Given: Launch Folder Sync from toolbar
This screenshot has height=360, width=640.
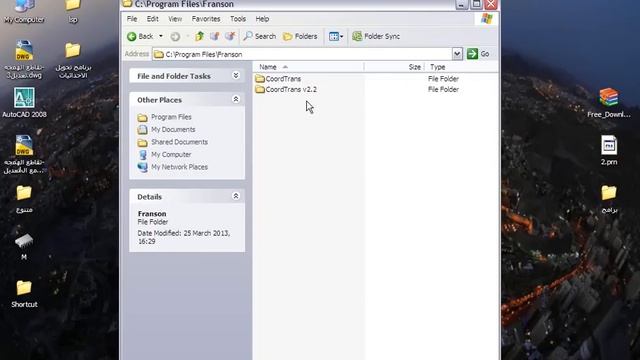Looking at the screenshot, I should point(376,36).
